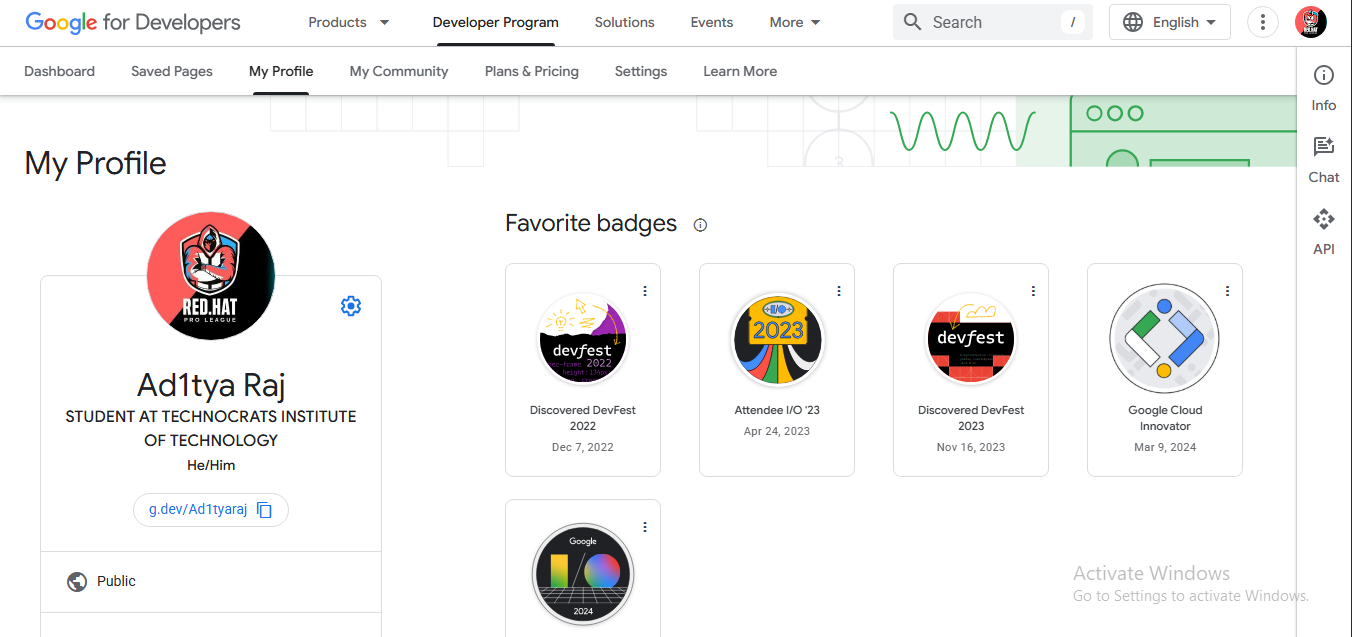The width and height of the screenshot is (1352, 637).
Task: Click the Favorite badges info icon
Action: click(x=700, y=225)
